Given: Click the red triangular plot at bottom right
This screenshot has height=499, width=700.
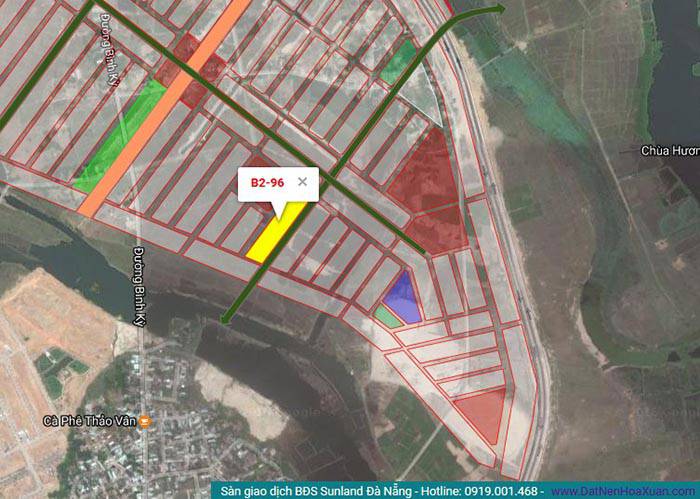Looking at the screenshot, I should (482, 412).
